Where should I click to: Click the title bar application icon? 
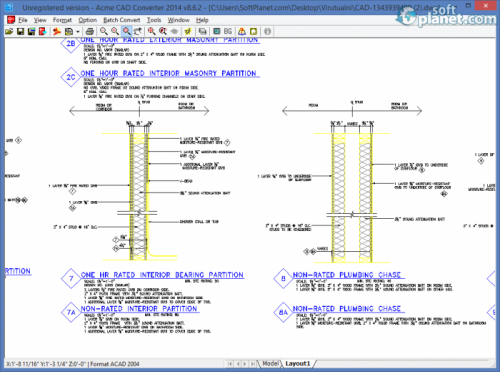[x=9, y=7]
